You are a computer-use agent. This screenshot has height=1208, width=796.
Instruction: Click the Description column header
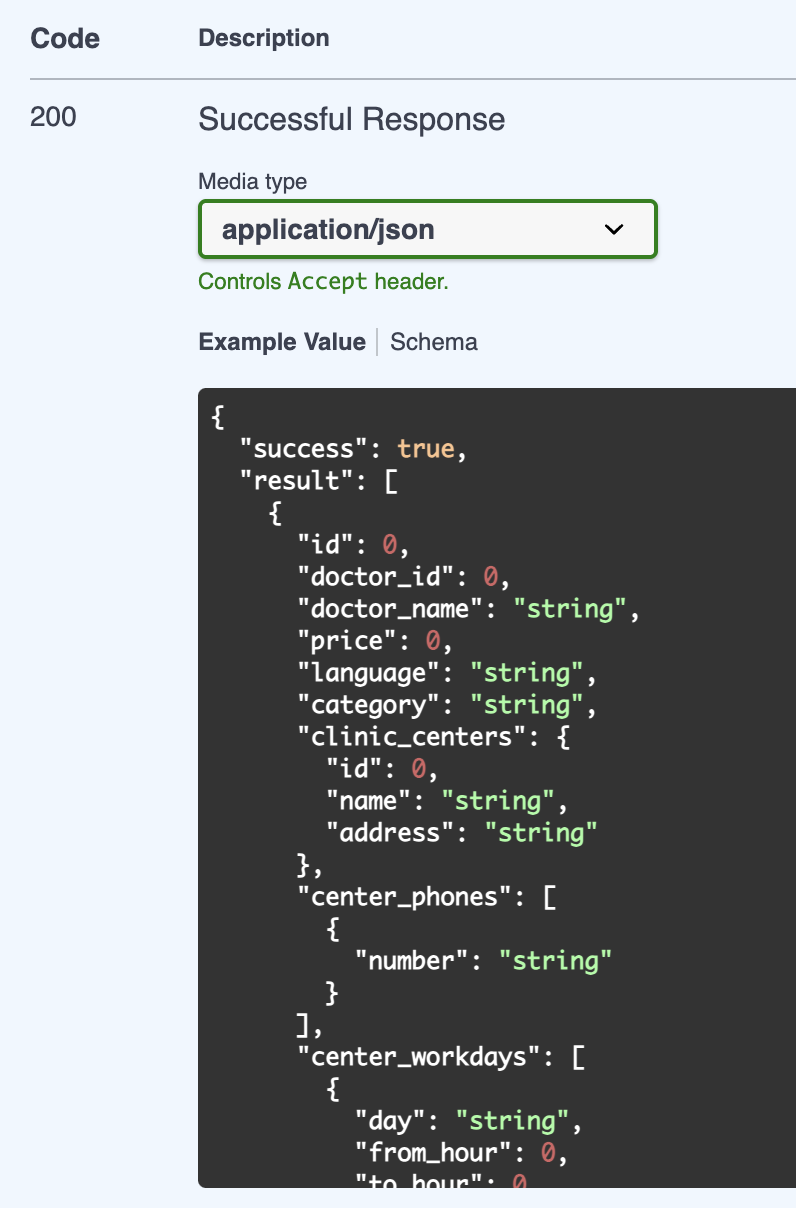[264, 38]
